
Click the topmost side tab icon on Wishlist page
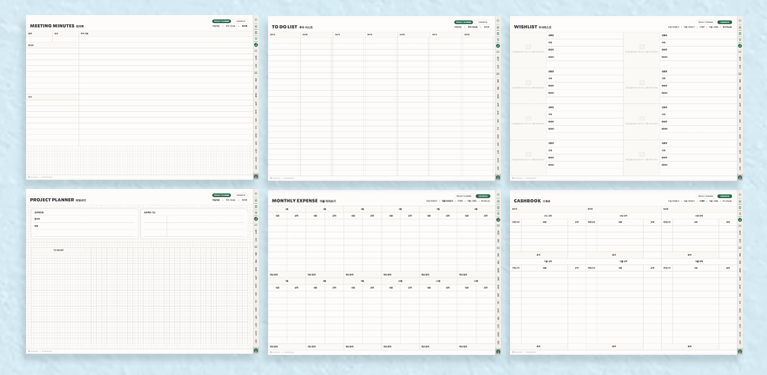740,21
